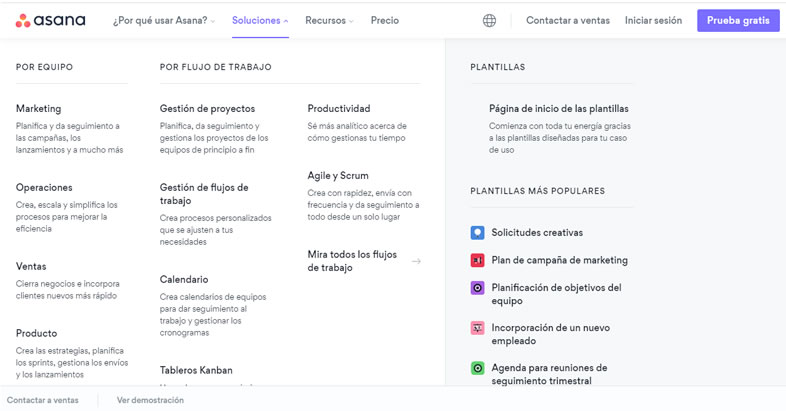Click Iniciar sesión
Screen dimensions: 786x411
[x=653, y=21]
